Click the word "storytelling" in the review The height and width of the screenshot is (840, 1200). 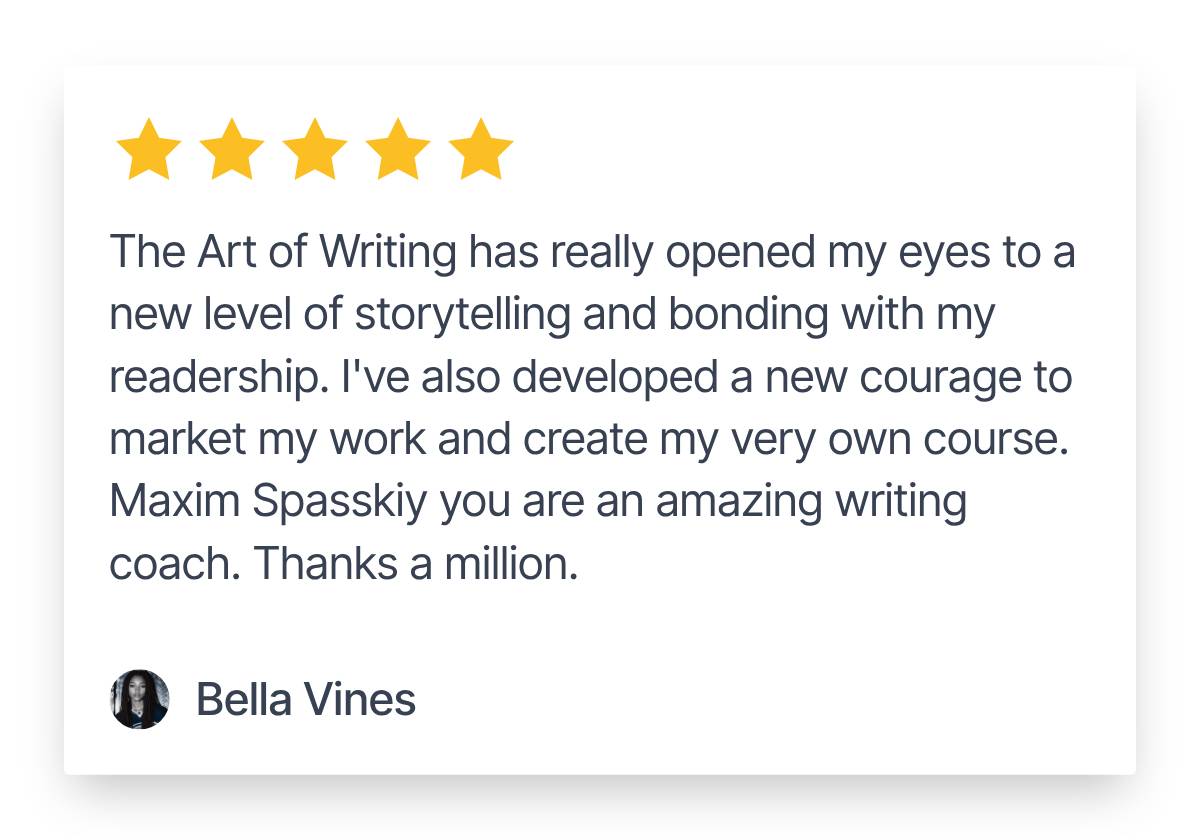464,315
